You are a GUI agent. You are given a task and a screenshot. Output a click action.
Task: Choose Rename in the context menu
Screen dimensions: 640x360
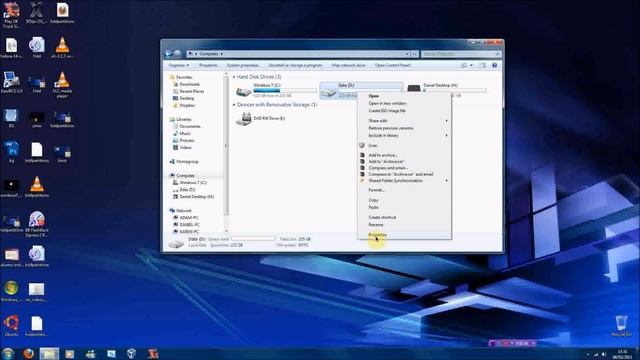(x=376, y=225)
